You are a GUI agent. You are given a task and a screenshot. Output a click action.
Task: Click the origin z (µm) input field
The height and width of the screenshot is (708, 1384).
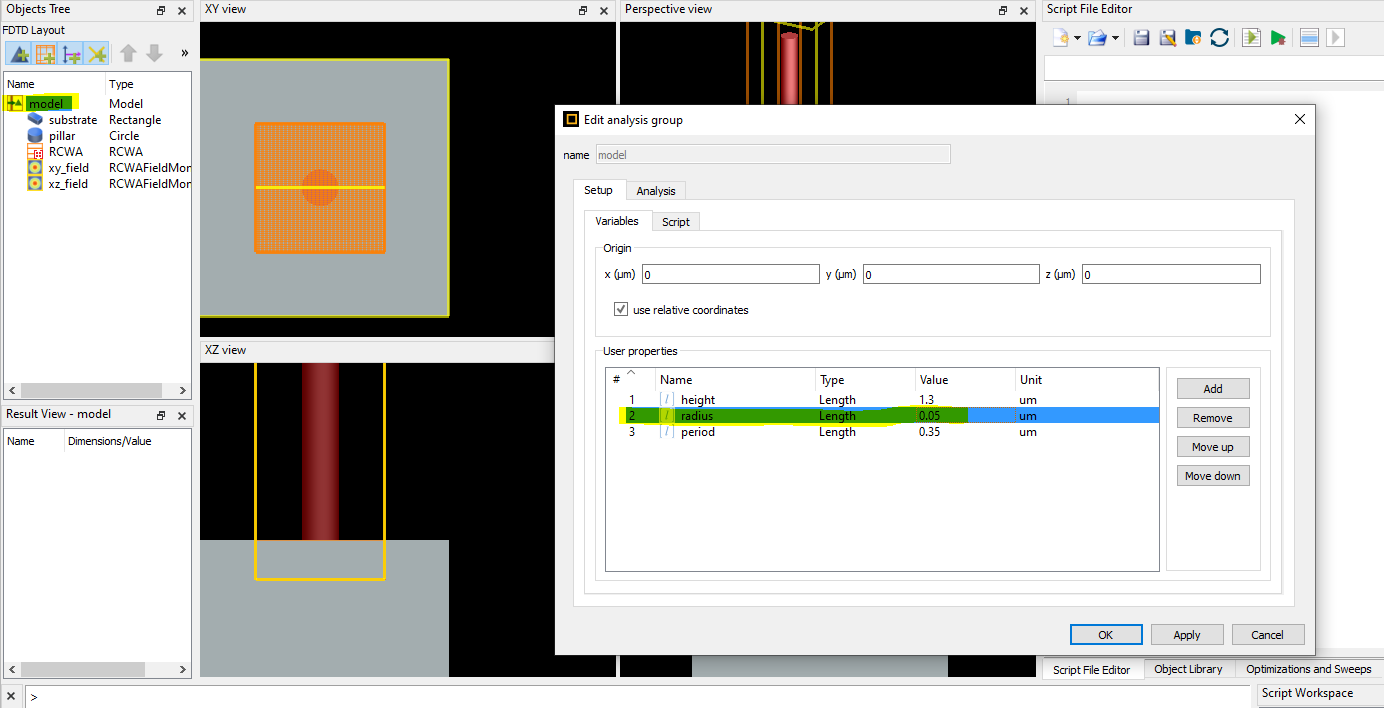point(1171,274)
